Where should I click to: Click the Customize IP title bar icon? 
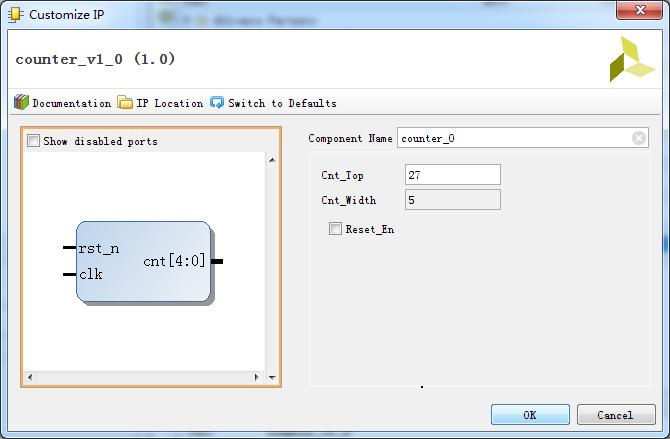point(15,15)
